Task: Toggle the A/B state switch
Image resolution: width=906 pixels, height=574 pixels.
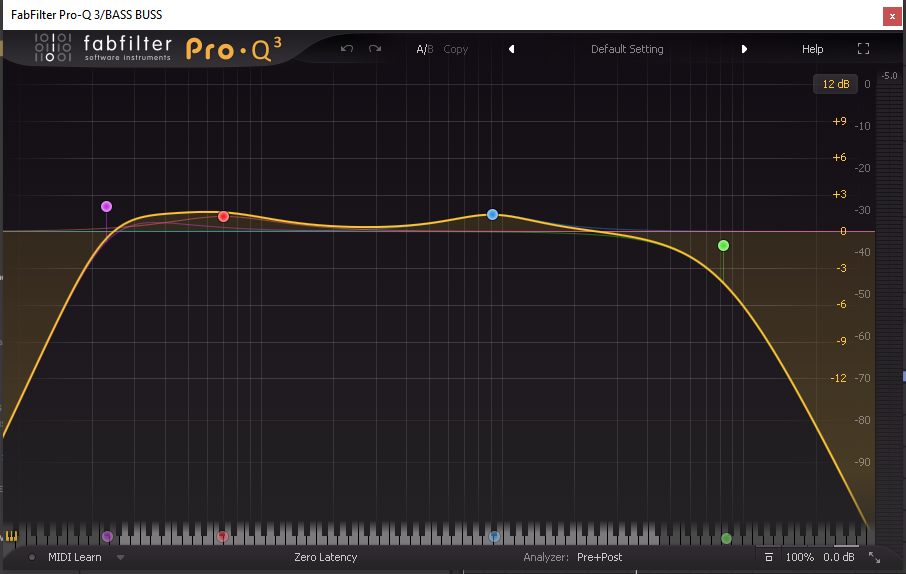Action: (425, 49)
